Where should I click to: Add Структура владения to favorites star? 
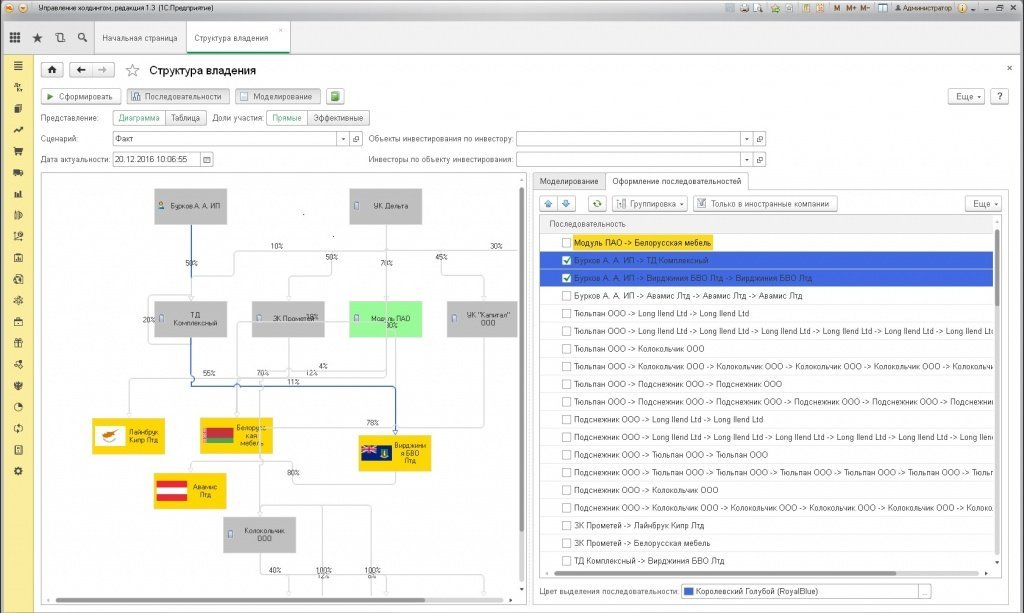[133, 71]
